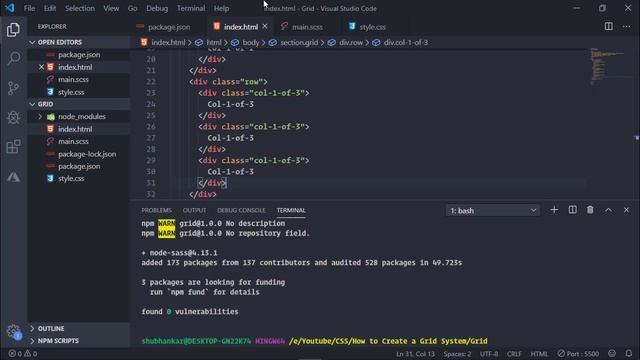Screen dimensions: 640x360
Task: Open the Source Control view icon
Action: coord(13,88)
